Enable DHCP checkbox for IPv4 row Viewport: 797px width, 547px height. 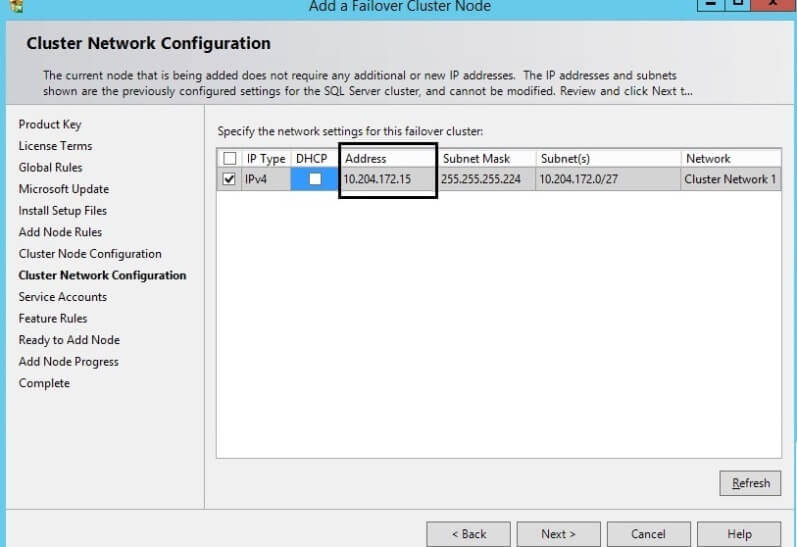pyautogui.click(x=315, y=179)
